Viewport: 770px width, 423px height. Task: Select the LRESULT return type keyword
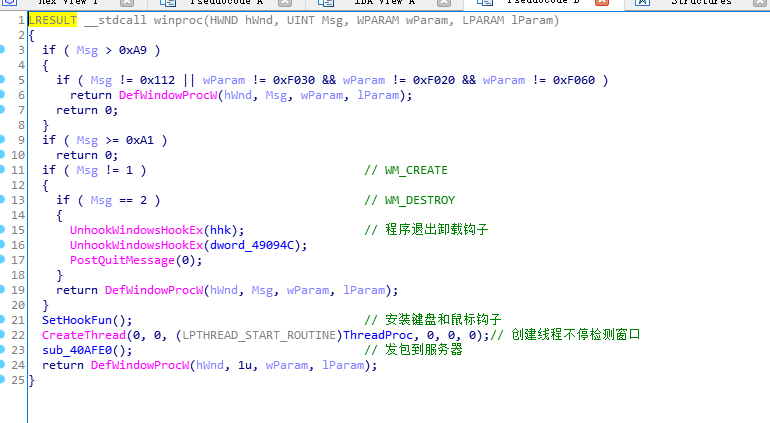coord(53,20)
